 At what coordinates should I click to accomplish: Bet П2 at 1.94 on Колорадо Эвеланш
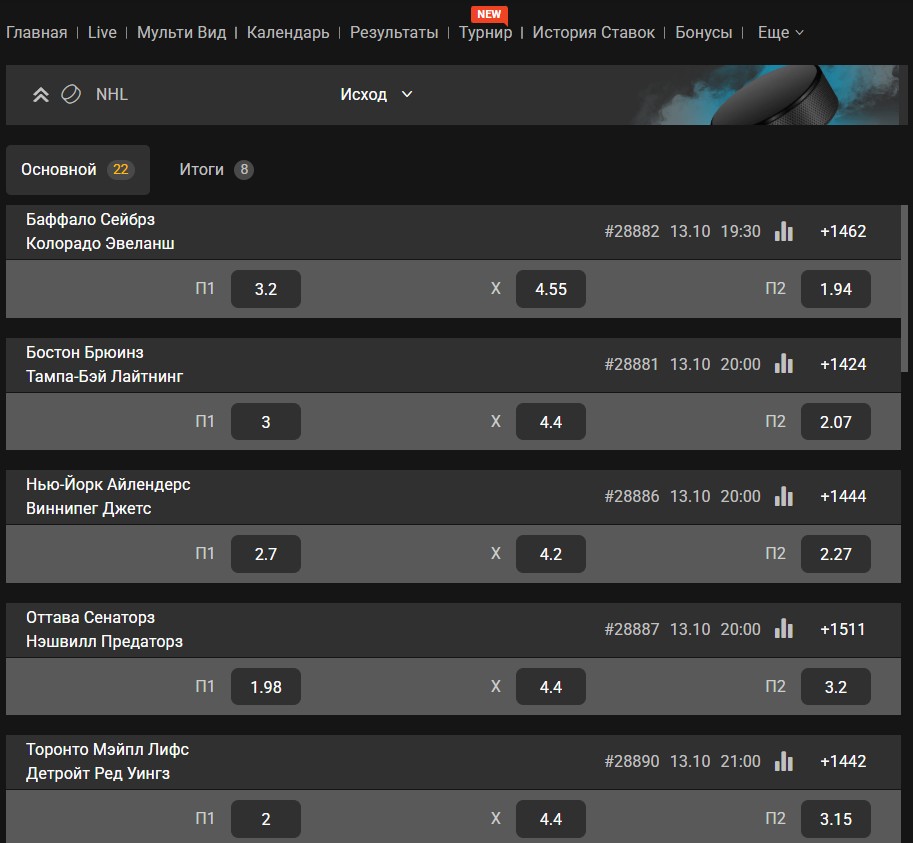coord(836,289)
